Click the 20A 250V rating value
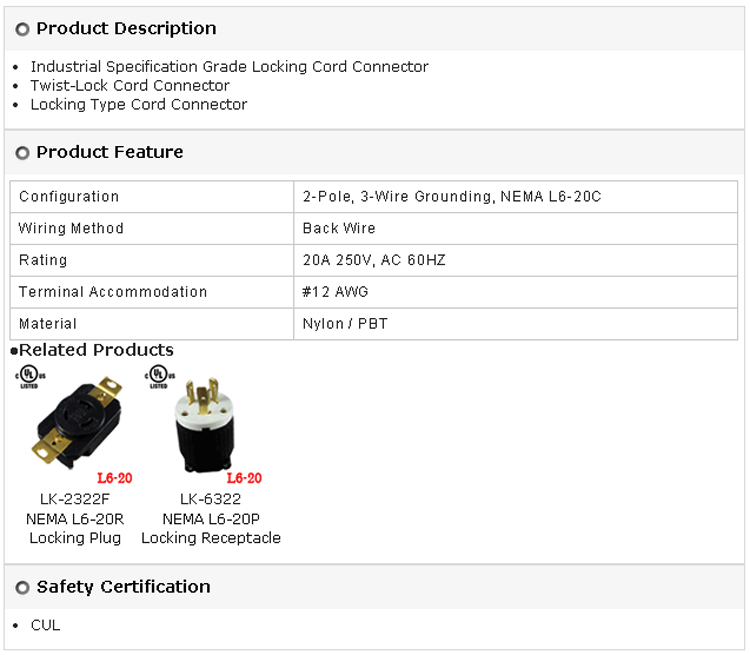The width and height of the screenshot is (750, 655). pos(374,260)
